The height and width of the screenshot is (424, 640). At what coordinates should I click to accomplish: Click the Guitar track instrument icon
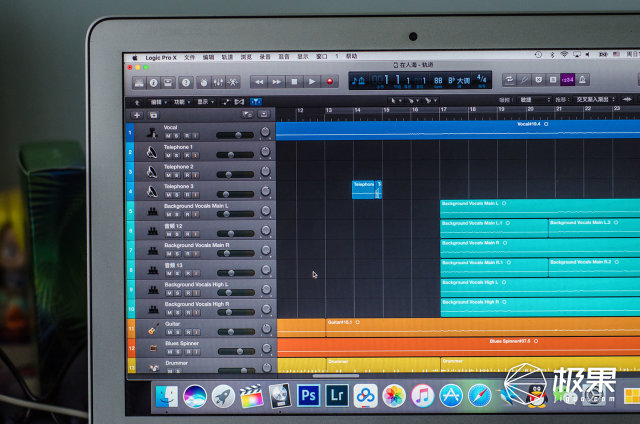153,329
